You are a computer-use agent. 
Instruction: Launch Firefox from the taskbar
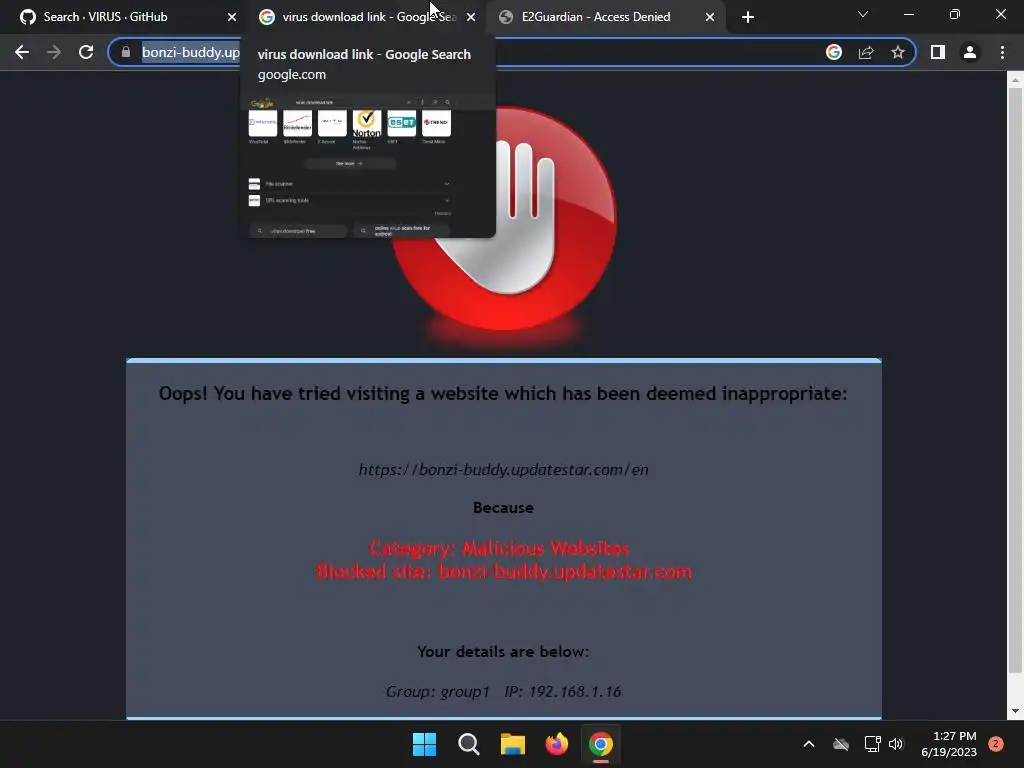(x=556, y=744)
